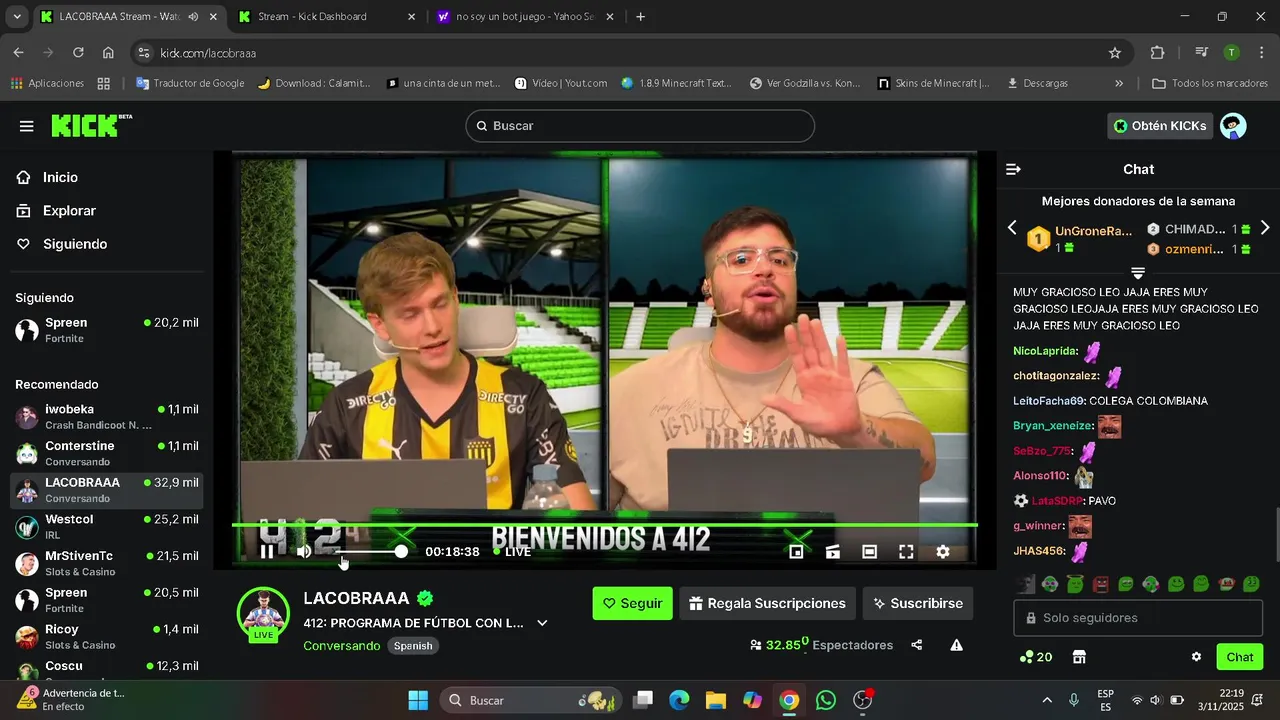Screen dimensions: 1280x720
Task: Toggle theater mode on the player
Action: pos(870,552)
